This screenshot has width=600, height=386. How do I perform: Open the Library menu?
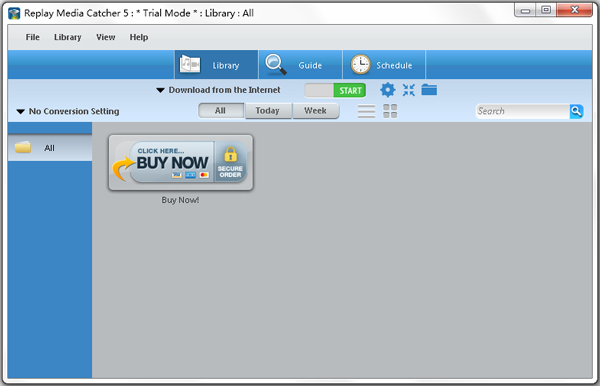tap(68, 37)
